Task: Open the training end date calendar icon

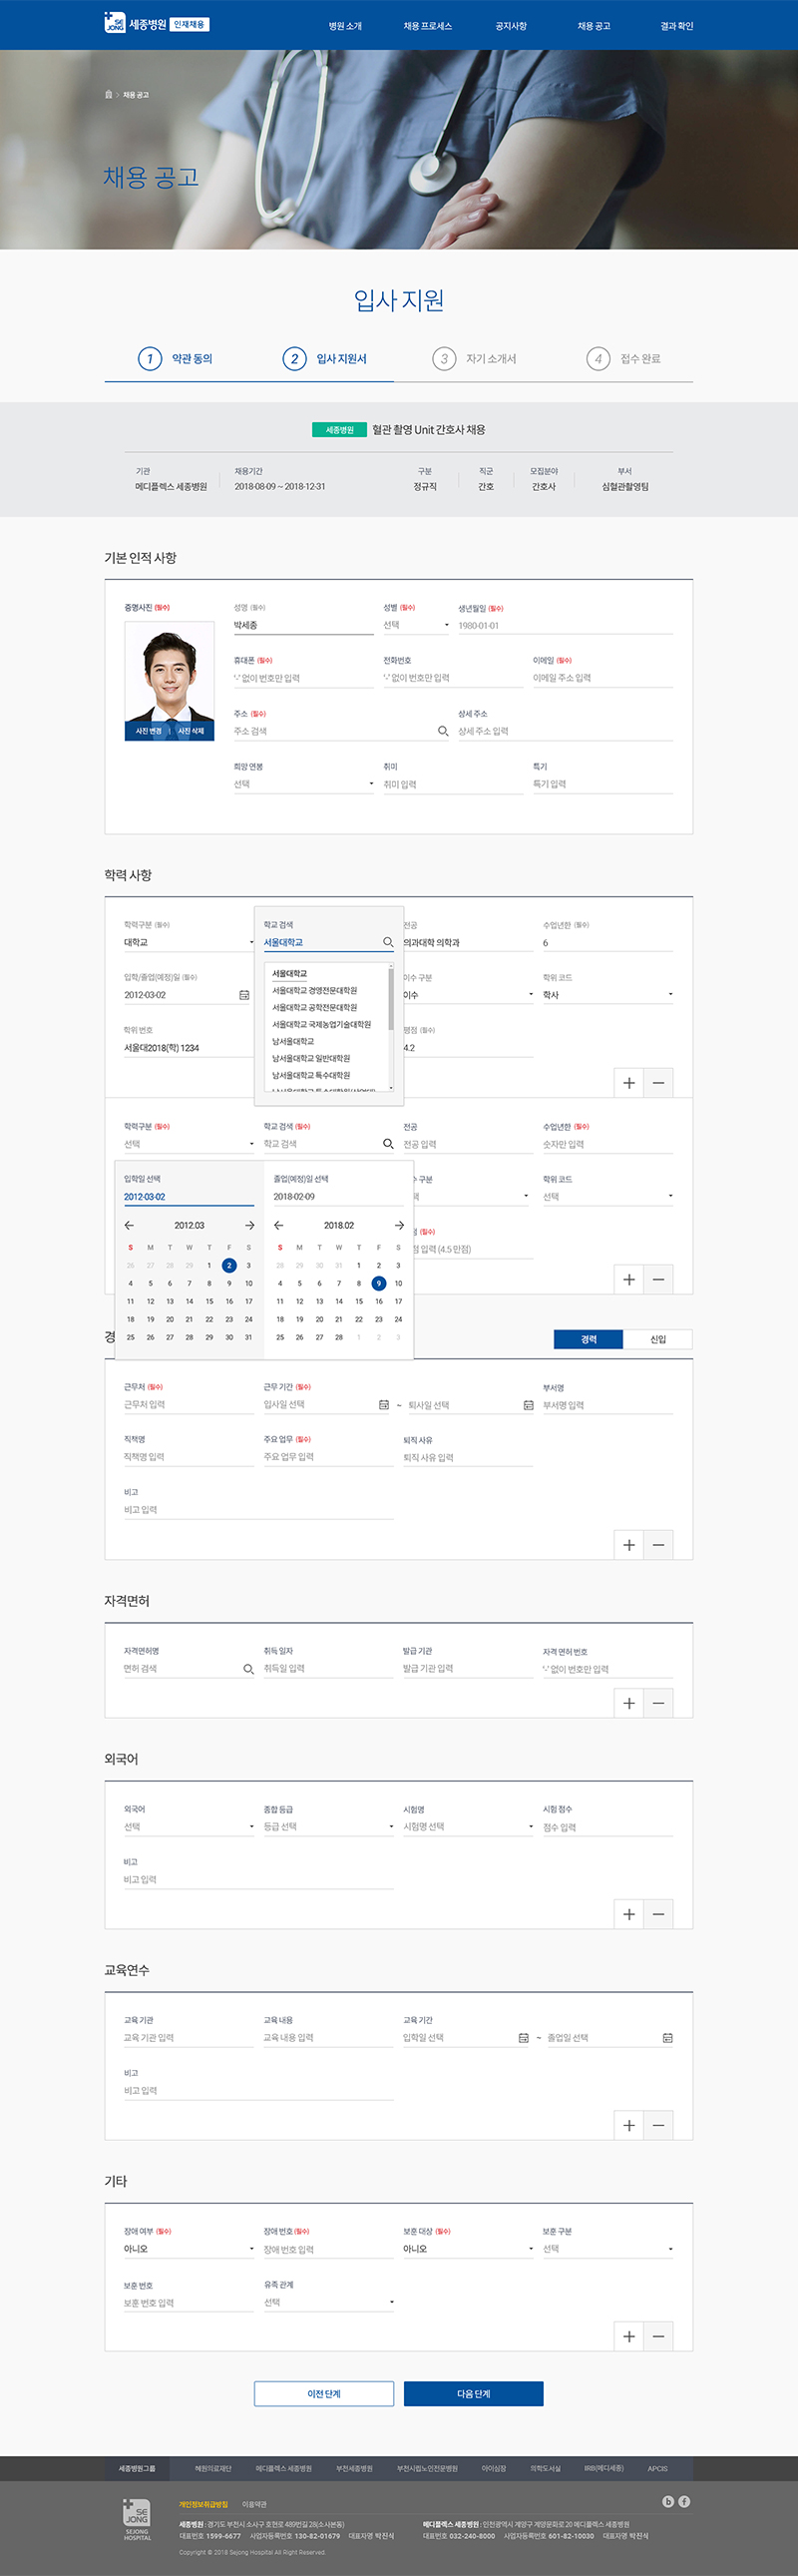Action: click(x=667, y=2038)
